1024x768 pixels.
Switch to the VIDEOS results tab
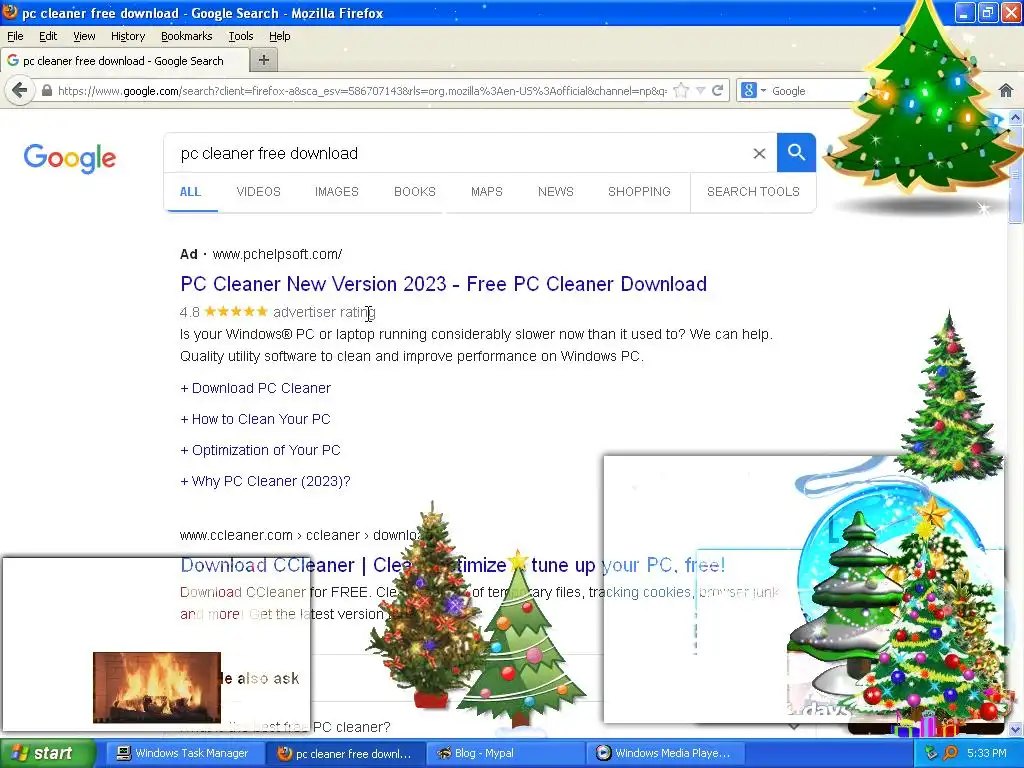(x=259, y=191)
